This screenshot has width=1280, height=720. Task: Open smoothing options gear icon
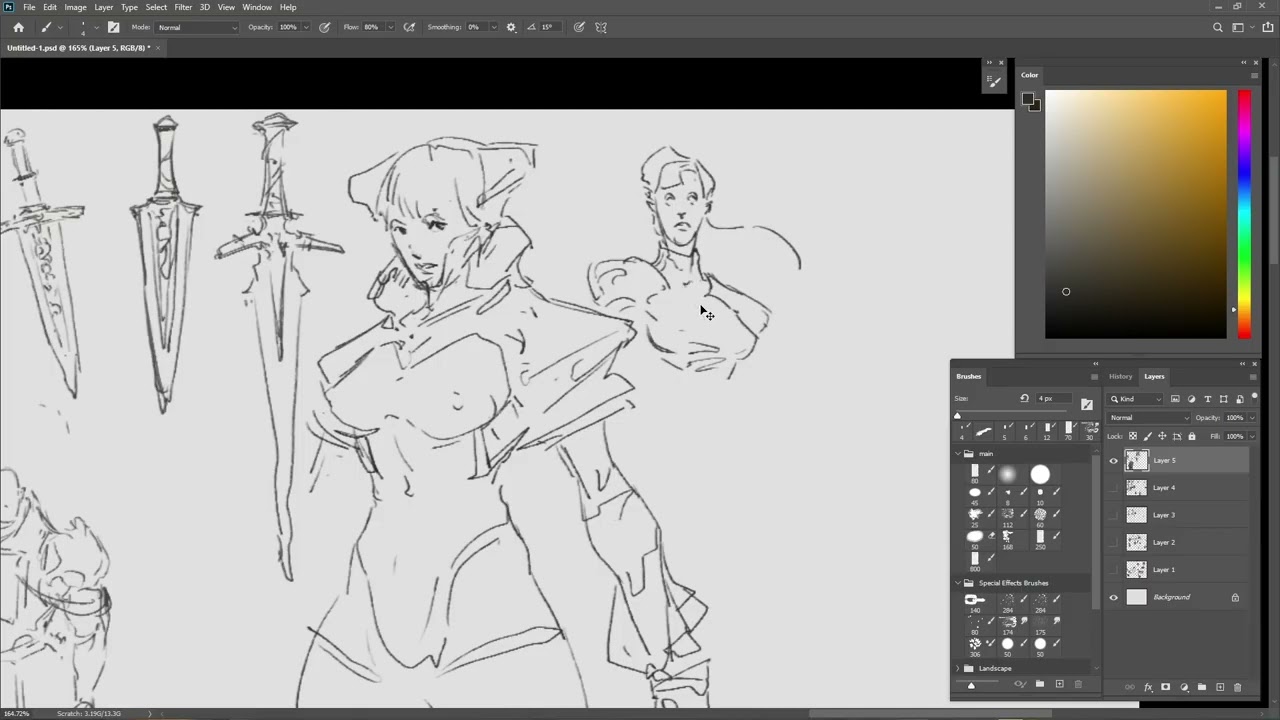pyautogui.click(x=511, y=27)
